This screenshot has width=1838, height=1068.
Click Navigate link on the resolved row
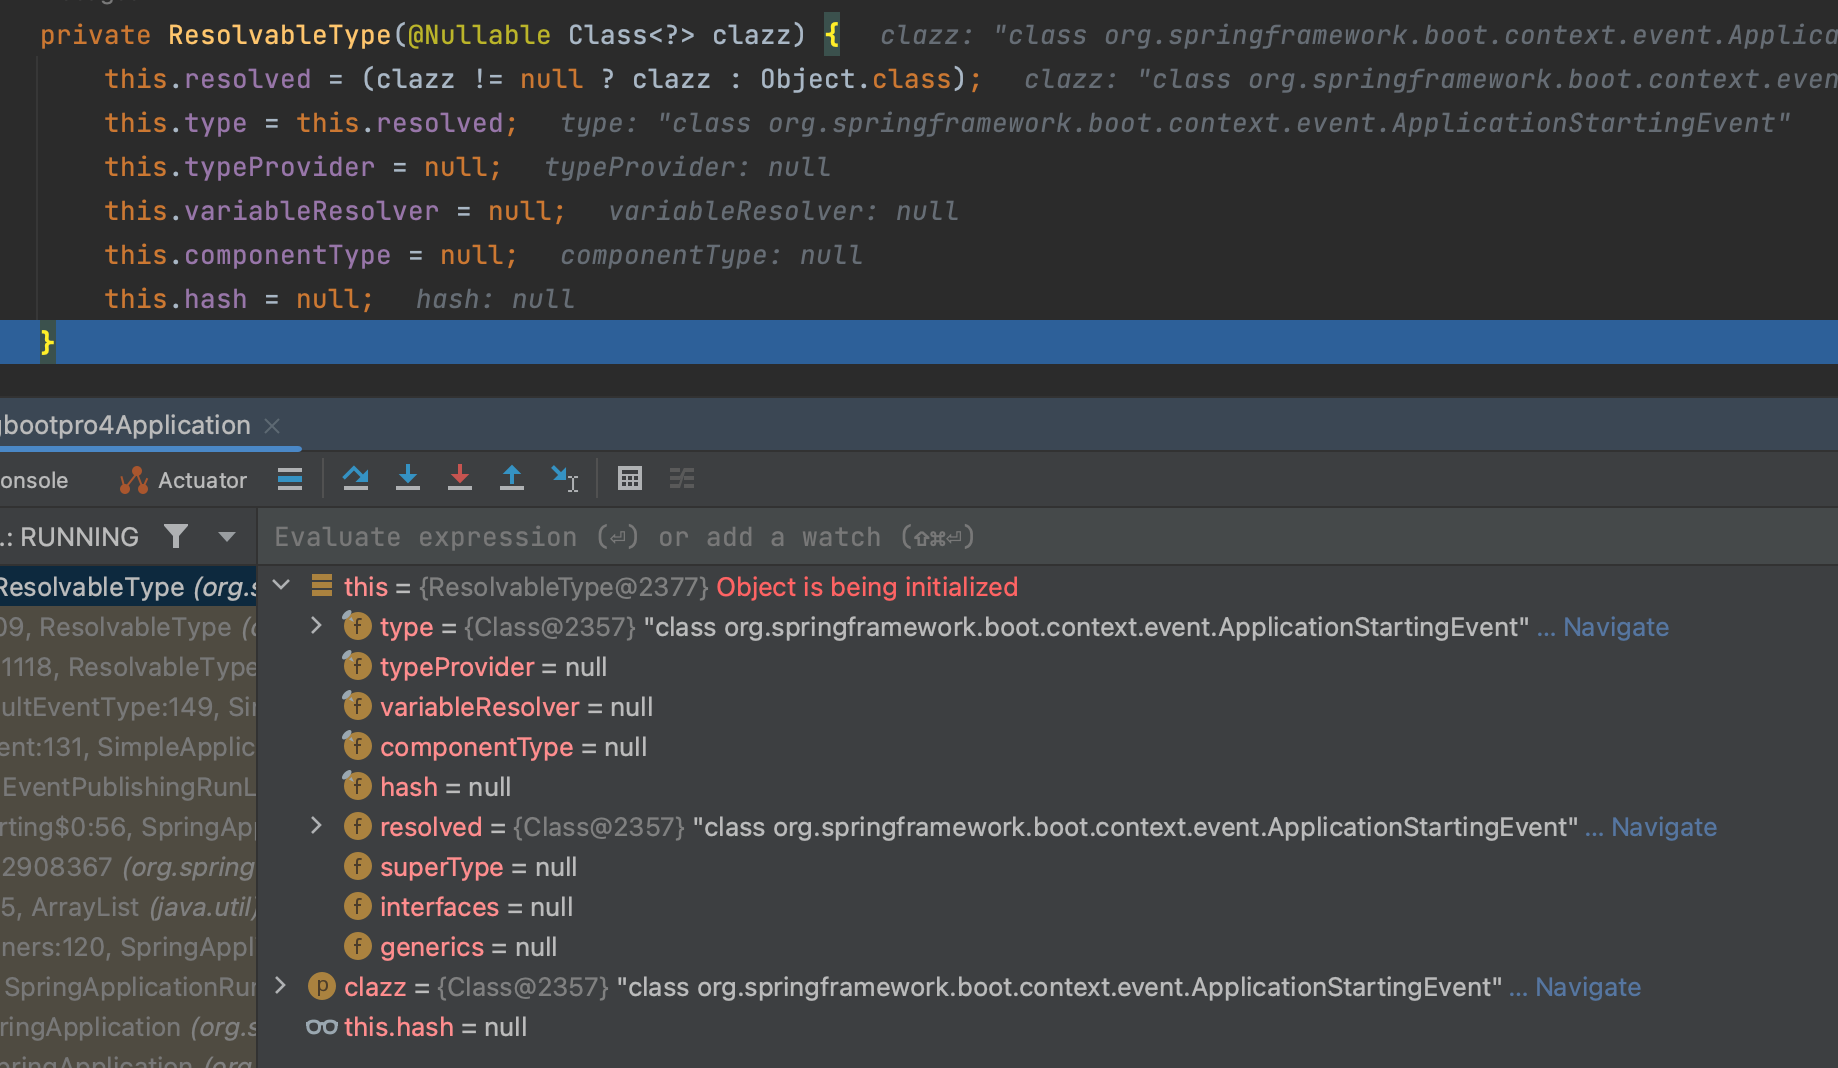(x=1664, y=827)
